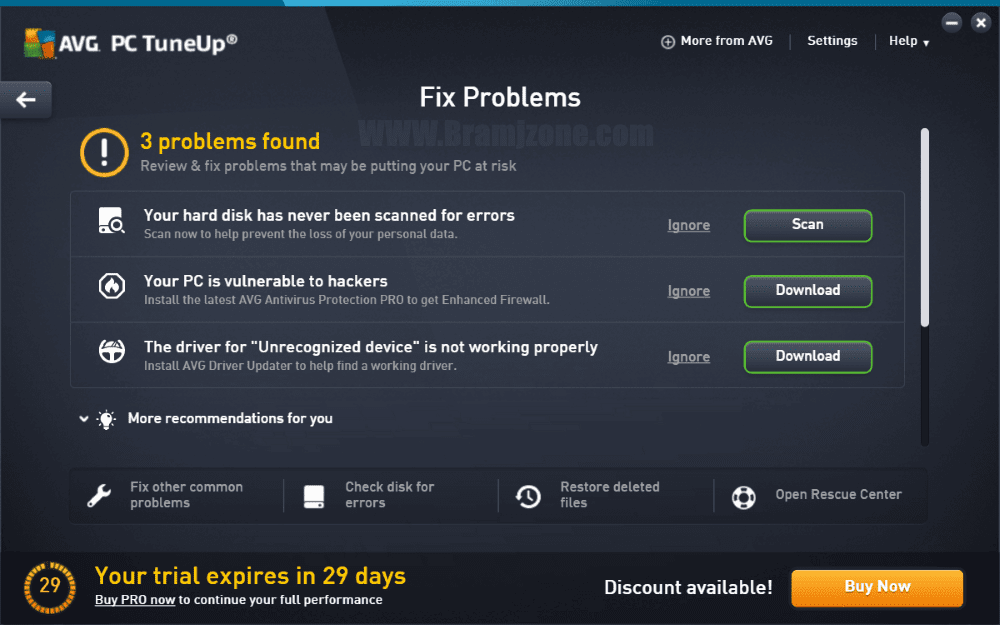Ignore the vulnerable to hackers problem
Image resolution: width=1000 pixels, height=625 pixels.
click(689, 291)
